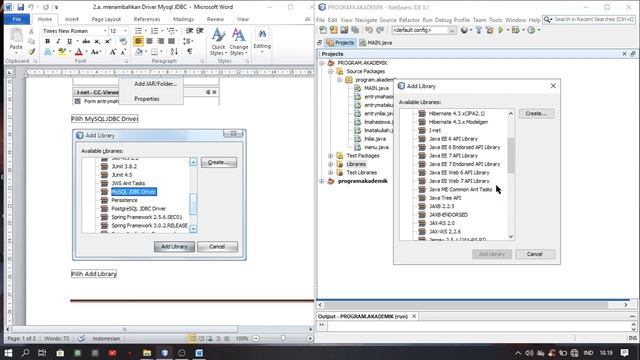
Task: Click the New Project icon in NetBeans
Action: pos(334,30)
